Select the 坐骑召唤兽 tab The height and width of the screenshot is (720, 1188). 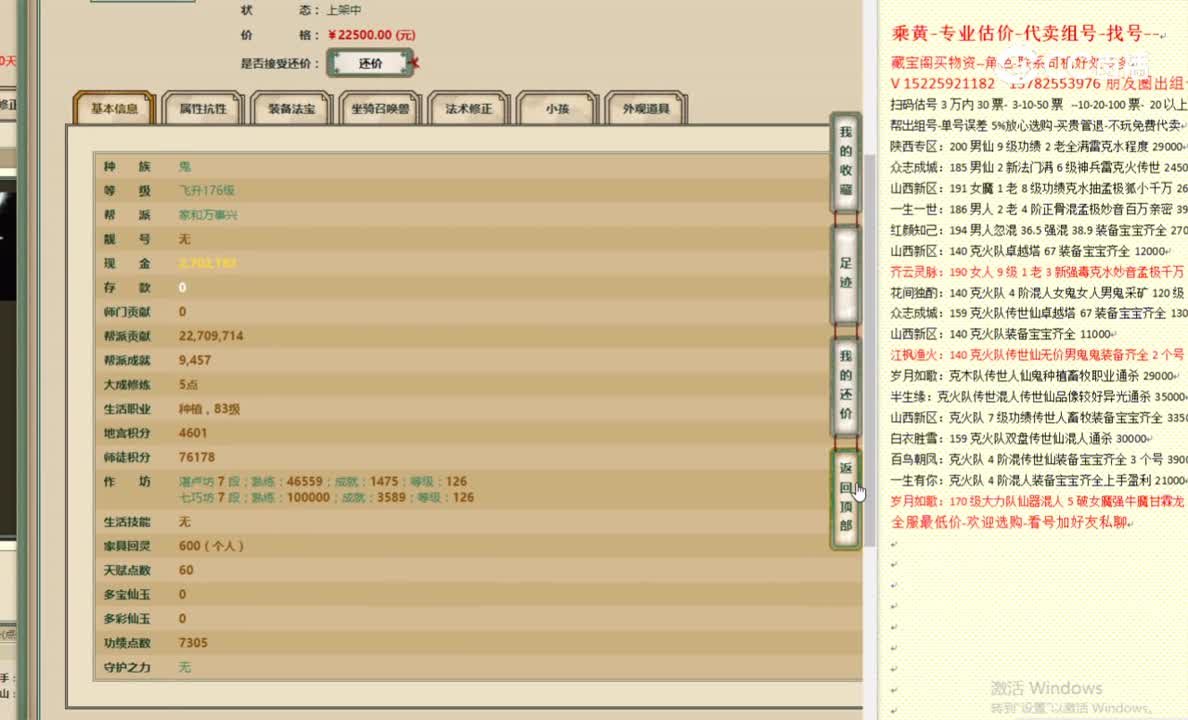pyautogui.click(x=380, y=108)
